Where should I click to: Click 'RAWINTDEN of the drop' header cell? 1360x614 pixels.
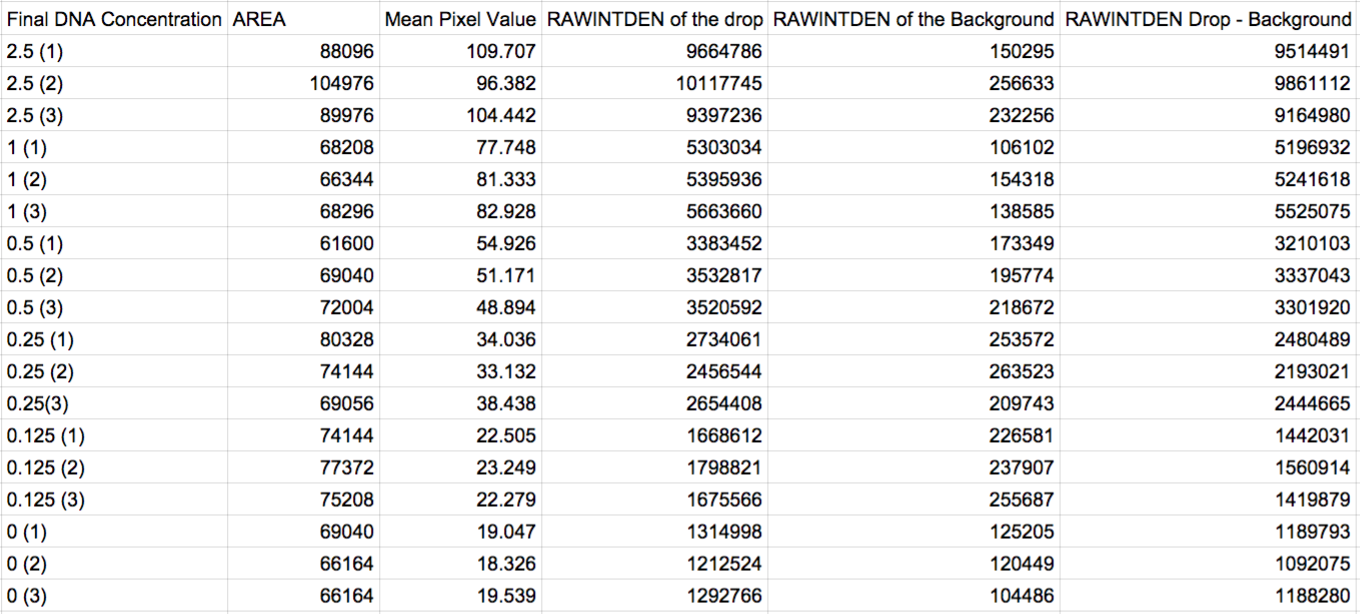click(654, 19)
